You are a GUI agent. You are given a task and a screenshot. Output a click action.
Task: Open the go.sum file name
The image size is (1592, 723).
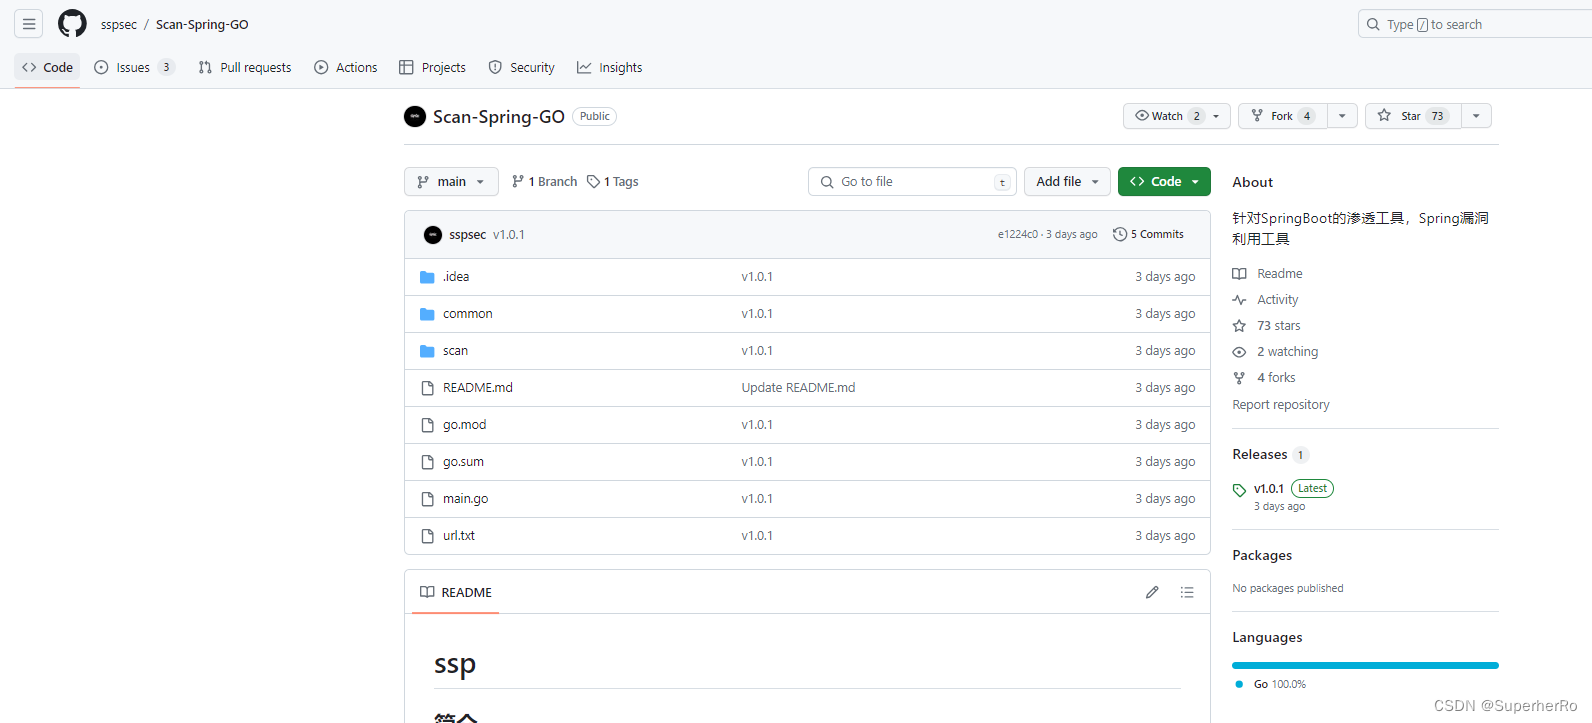[x=463, y=462]
